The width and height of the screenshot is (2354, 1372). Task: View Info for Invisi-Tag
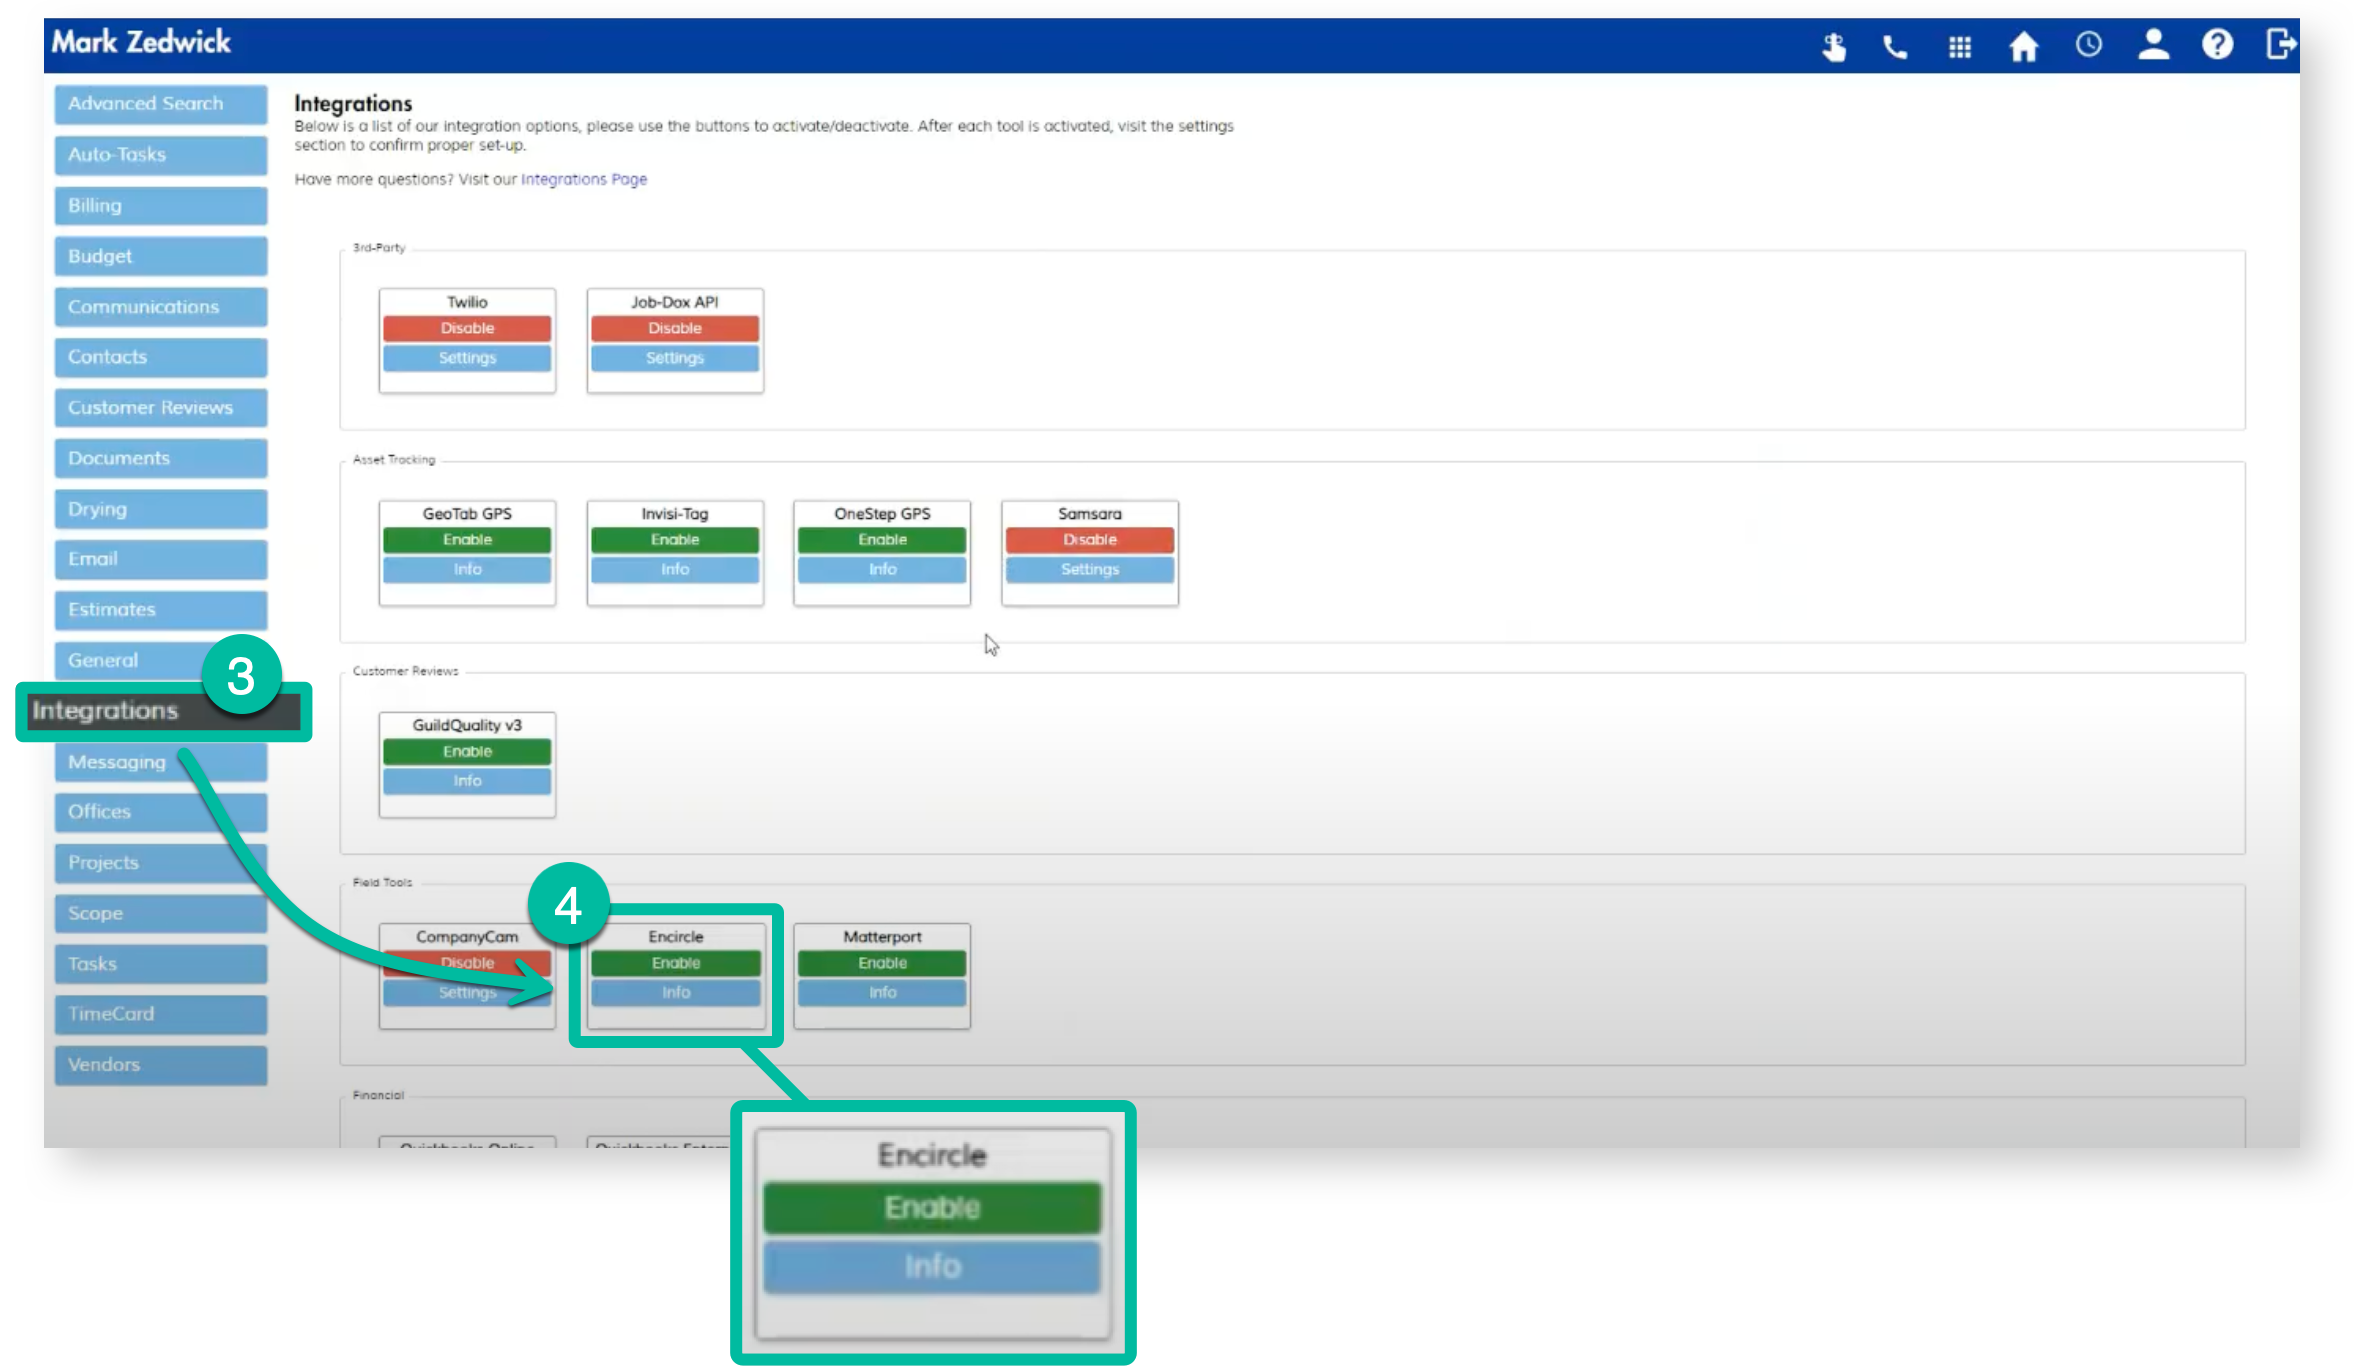pyautogui.click(x=674, y=568)
